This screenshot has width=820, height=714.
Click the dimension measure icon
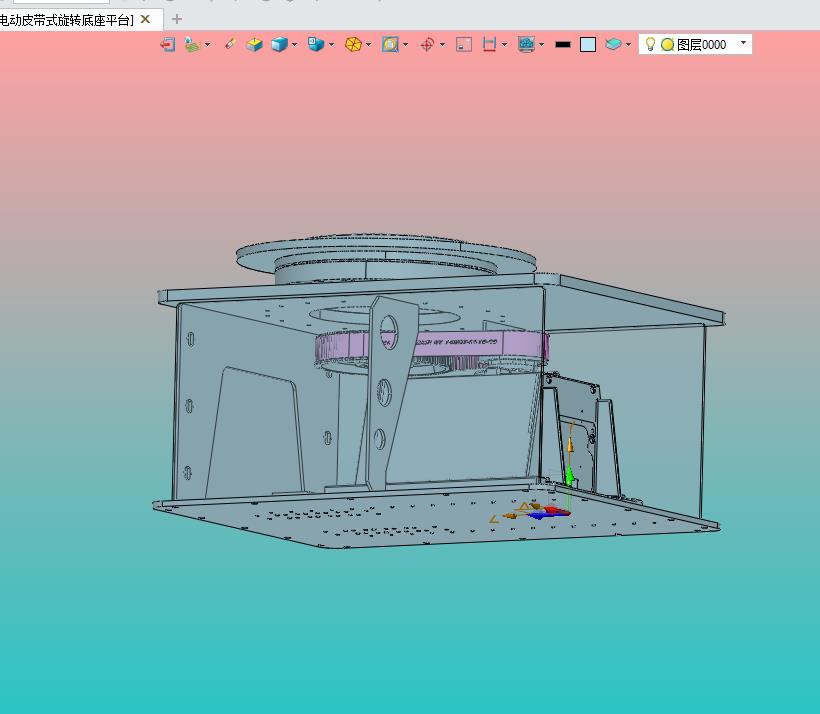coord(489,44)
